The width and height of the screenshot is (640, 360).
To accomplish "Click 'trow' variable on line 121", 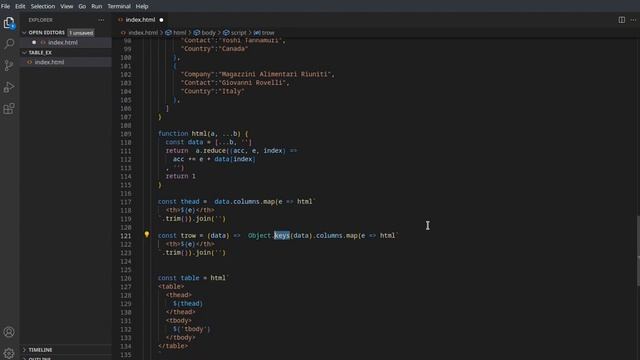I will pos(188,236).
